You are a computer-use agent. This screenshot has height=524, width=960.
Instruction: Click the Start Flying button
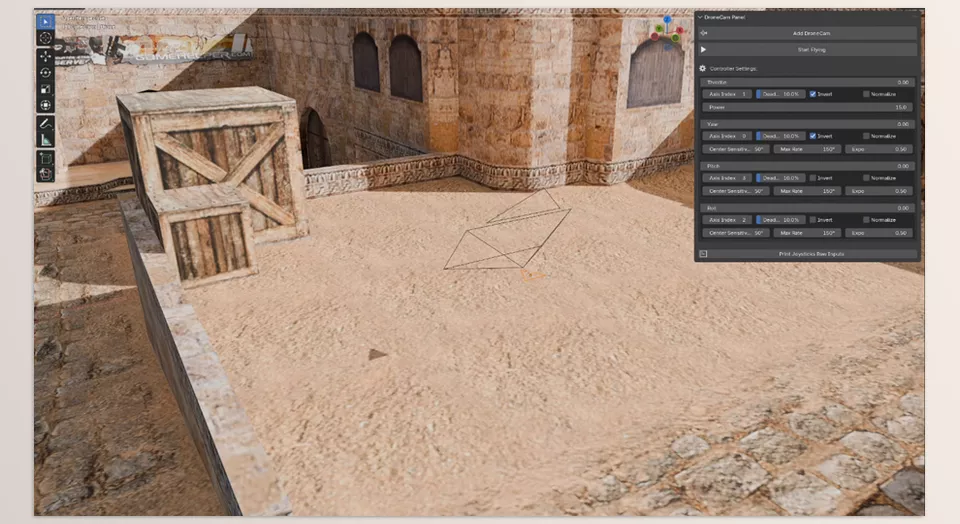(808, 50)
